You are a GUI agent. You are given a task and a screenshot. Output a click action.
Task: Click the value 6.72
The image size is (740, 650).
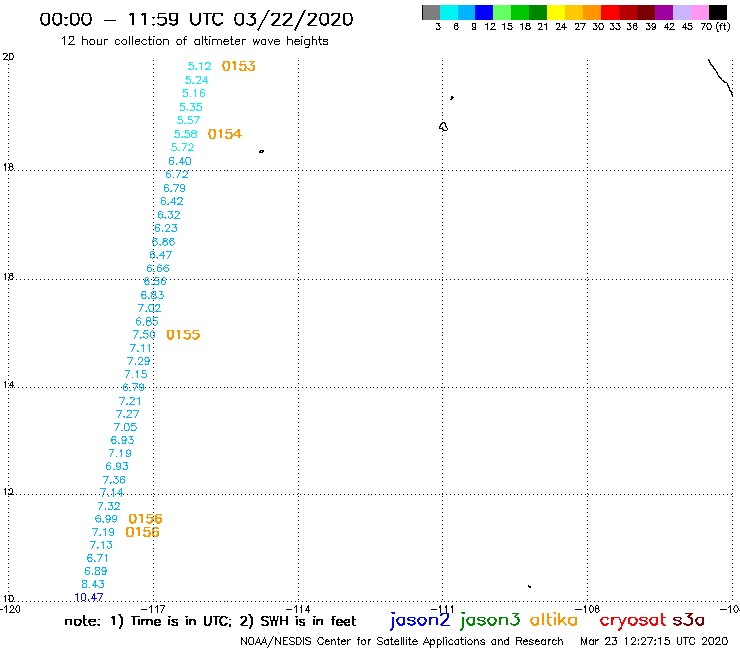(177, 174)
